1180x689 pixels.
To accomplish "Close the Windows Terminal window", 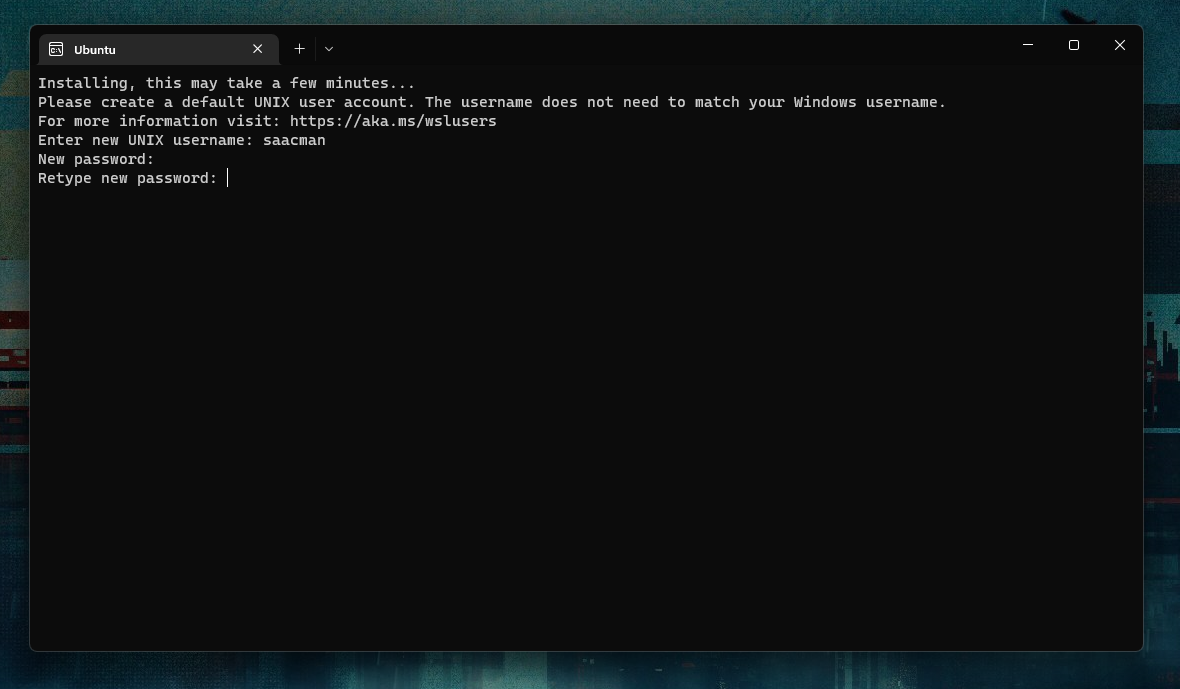I will pyautogui.click(x=1120, y=45).
